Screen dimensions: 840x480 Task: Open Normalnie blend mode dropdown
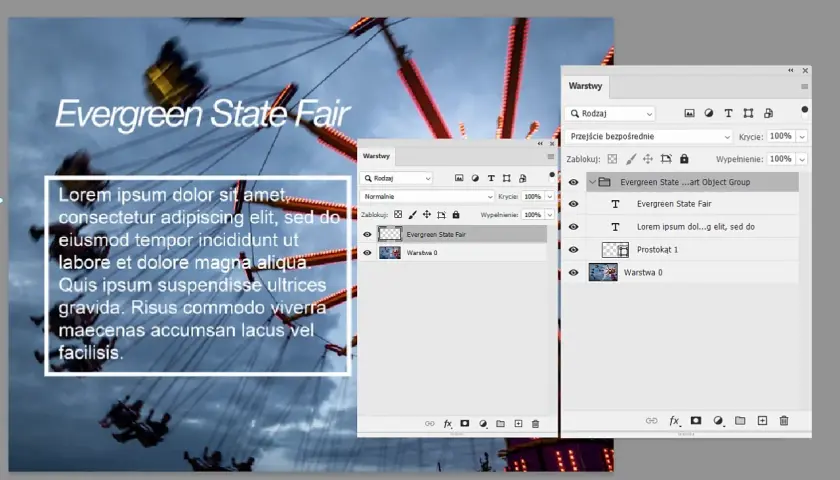427,197
